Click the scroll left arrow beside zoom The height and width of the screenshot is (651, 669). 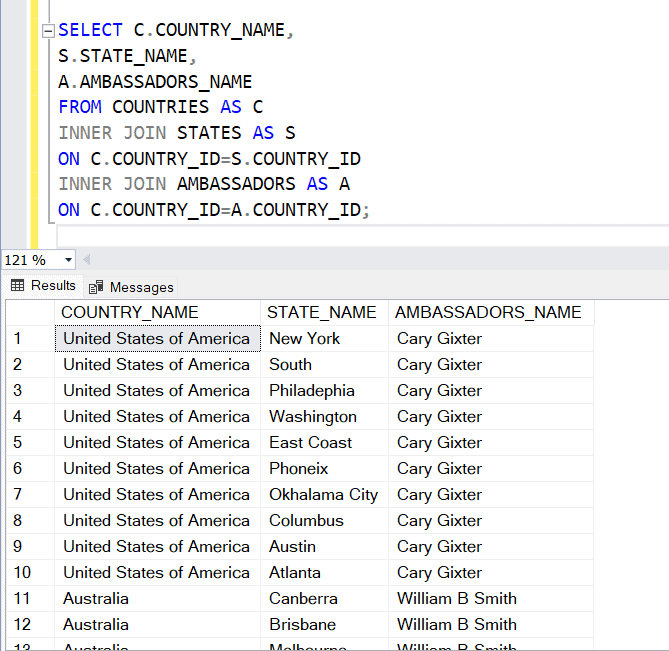tap(87, 259)
